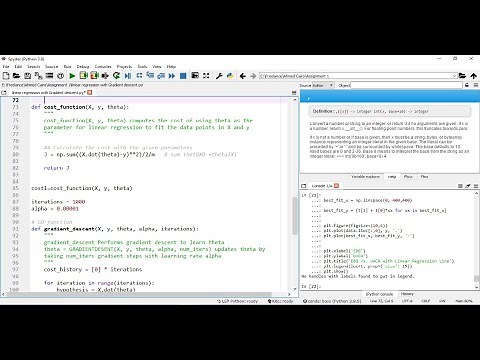Continue execution with double-arrow debug icon
This screenshot has height=360, width=480.
[172, 76]
